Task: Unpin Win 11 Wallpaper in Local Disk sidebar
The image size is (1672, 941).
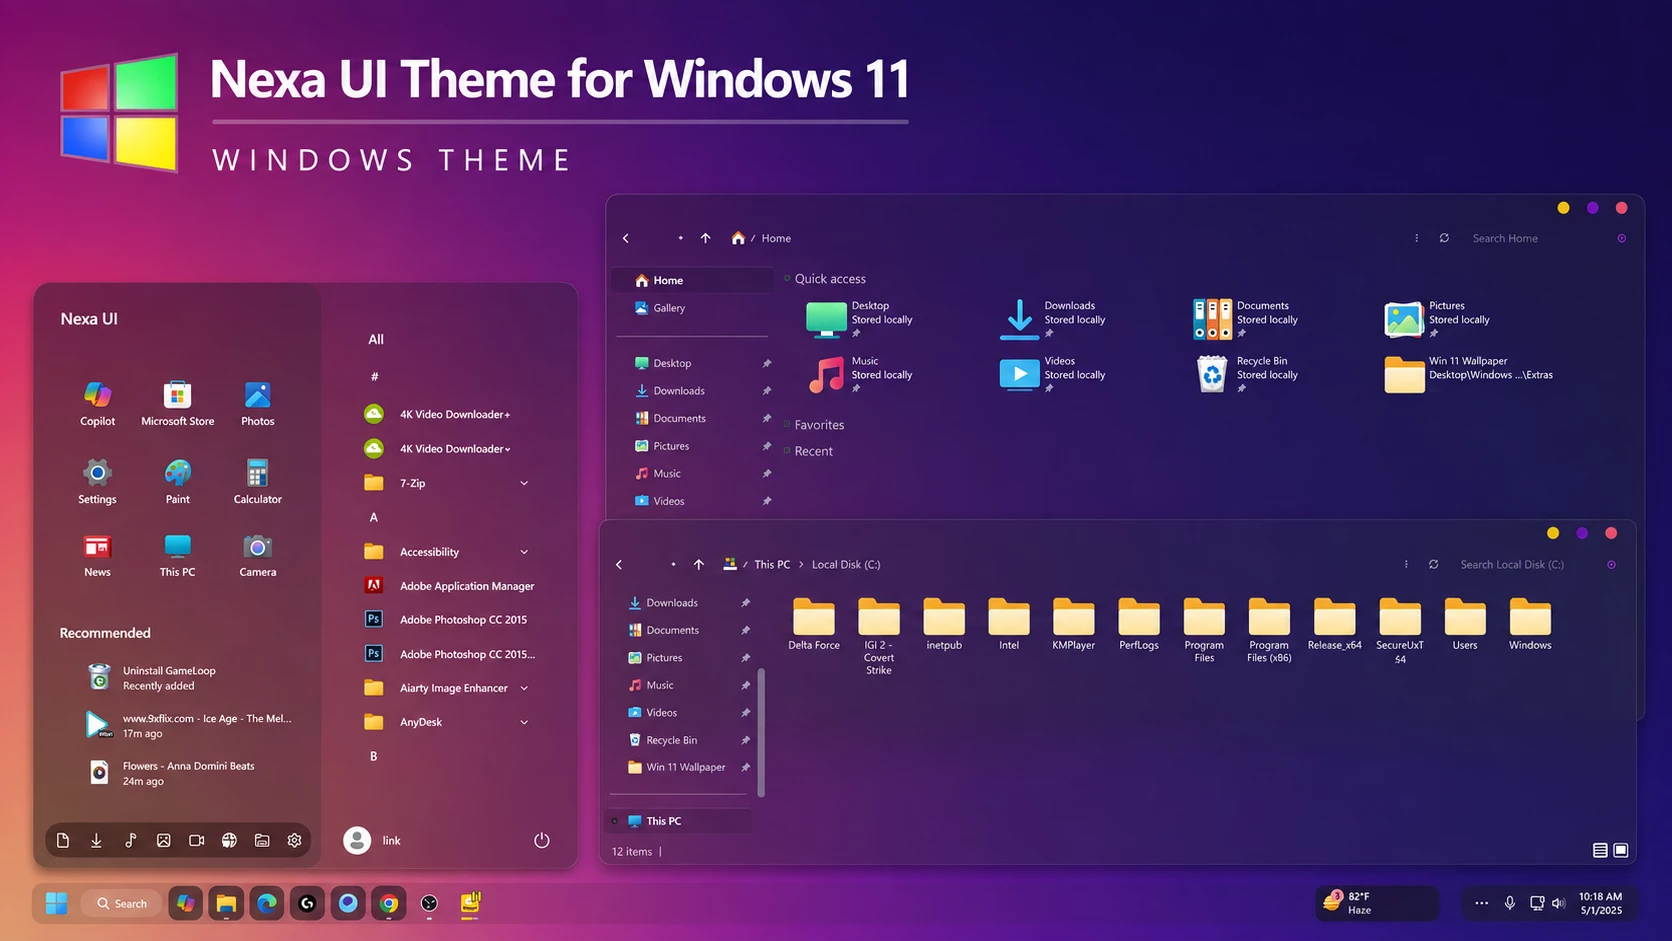Action: coord(745,767)
